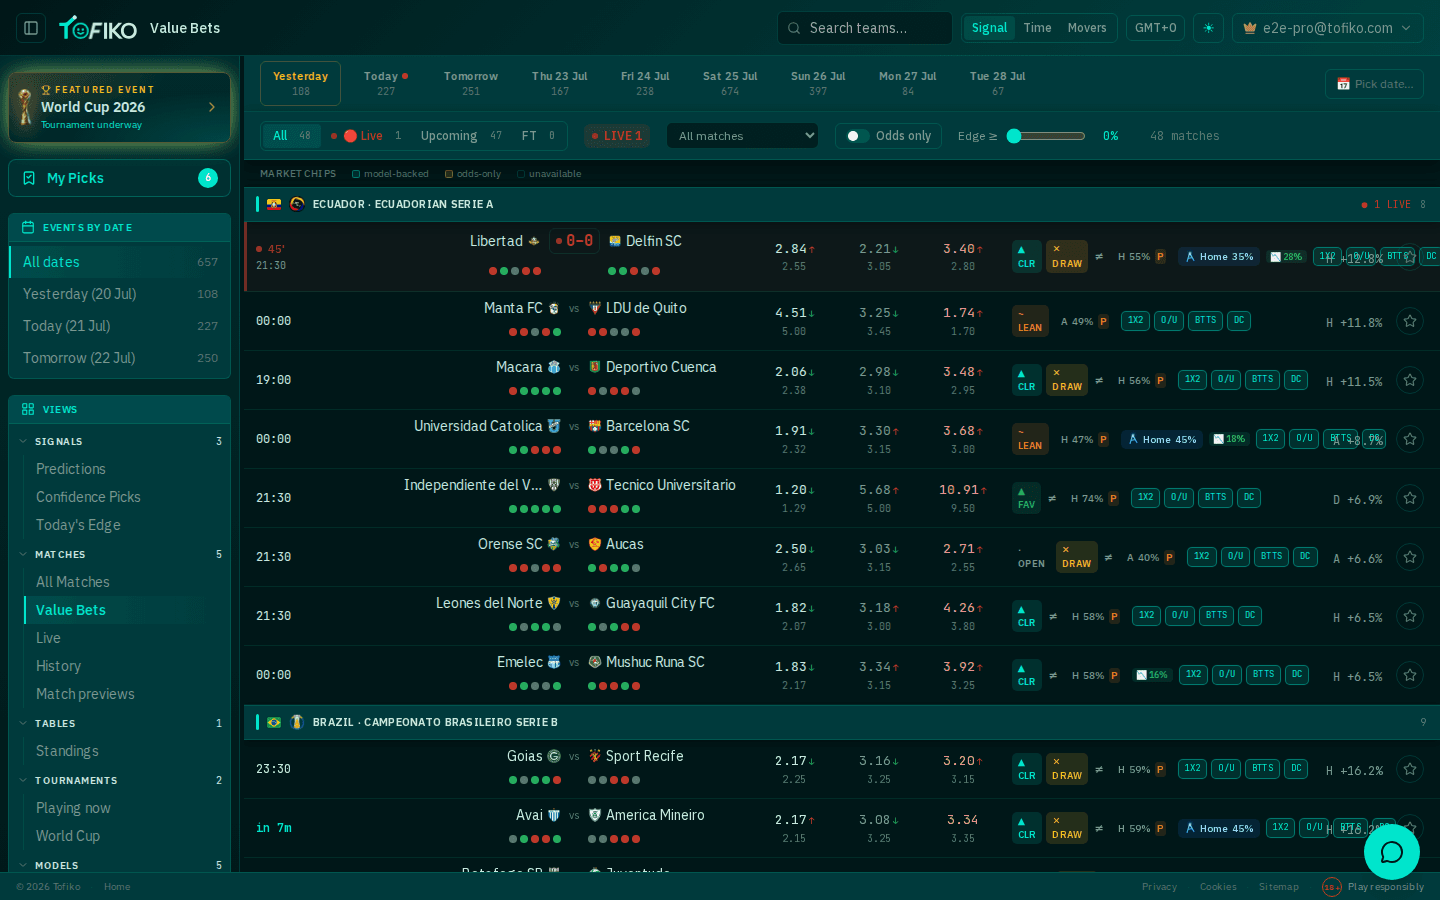Click the LEAN badge in Manta FC row
The image size is (1440, 900).
(x=1030, y=321)
